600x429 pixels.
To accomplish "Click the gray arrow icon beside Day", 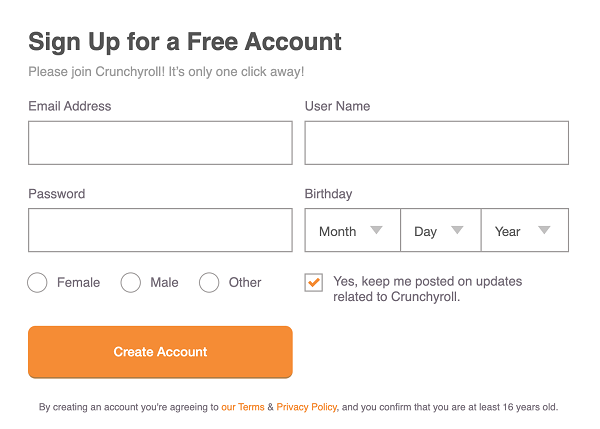I will pyautogui.click(x=457, y=230).
